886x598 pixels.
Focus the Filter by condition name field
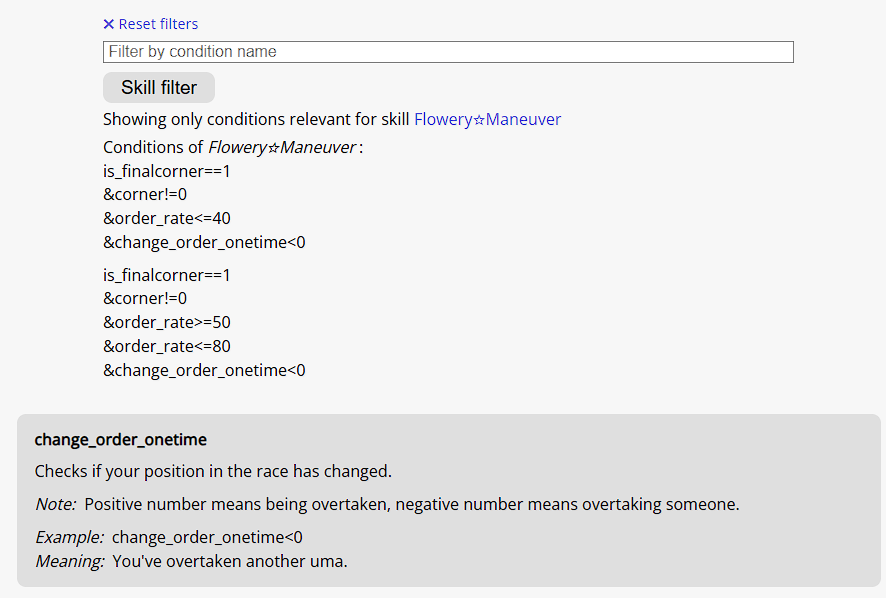click(x=448, y=52)
